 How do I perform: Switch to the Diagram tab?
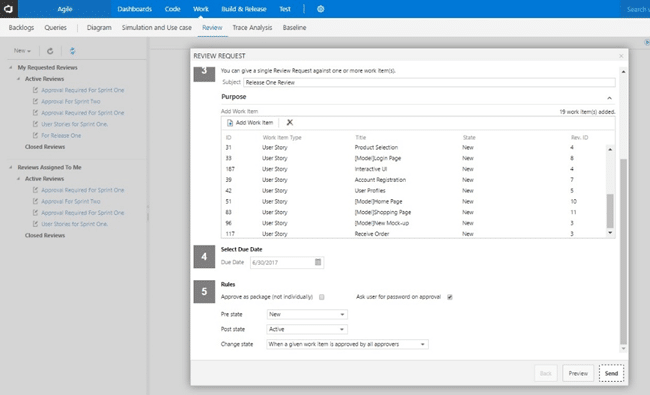pos(99,28)
